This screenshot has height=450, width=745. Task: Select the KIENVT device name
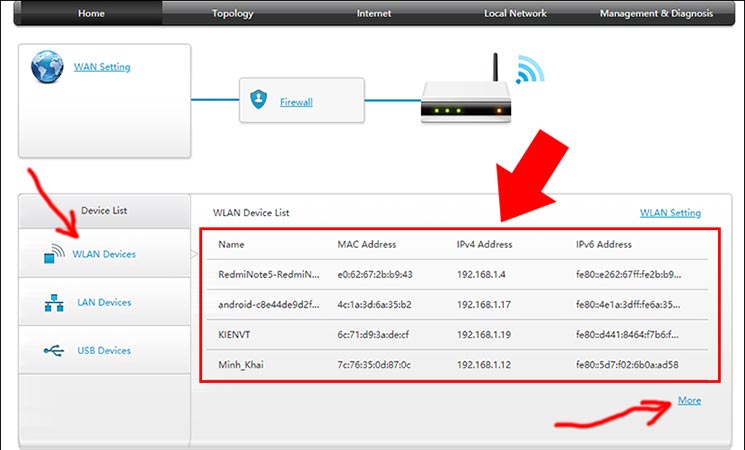(x=234, y=335)
